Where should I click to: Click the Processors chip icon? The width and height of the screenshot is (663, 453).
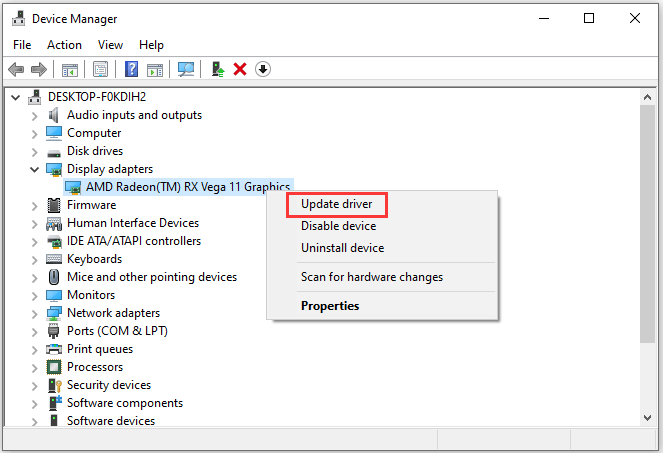[54, 367]
